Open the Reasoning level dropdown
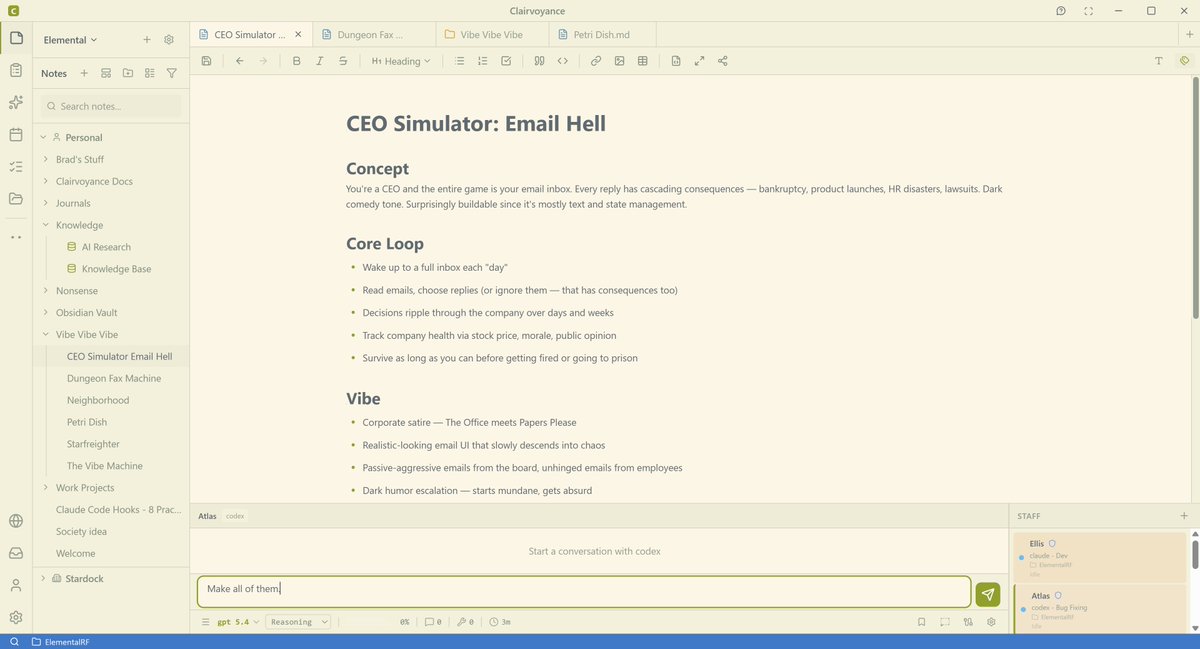 pyautogui.click(x=298, y=622)
